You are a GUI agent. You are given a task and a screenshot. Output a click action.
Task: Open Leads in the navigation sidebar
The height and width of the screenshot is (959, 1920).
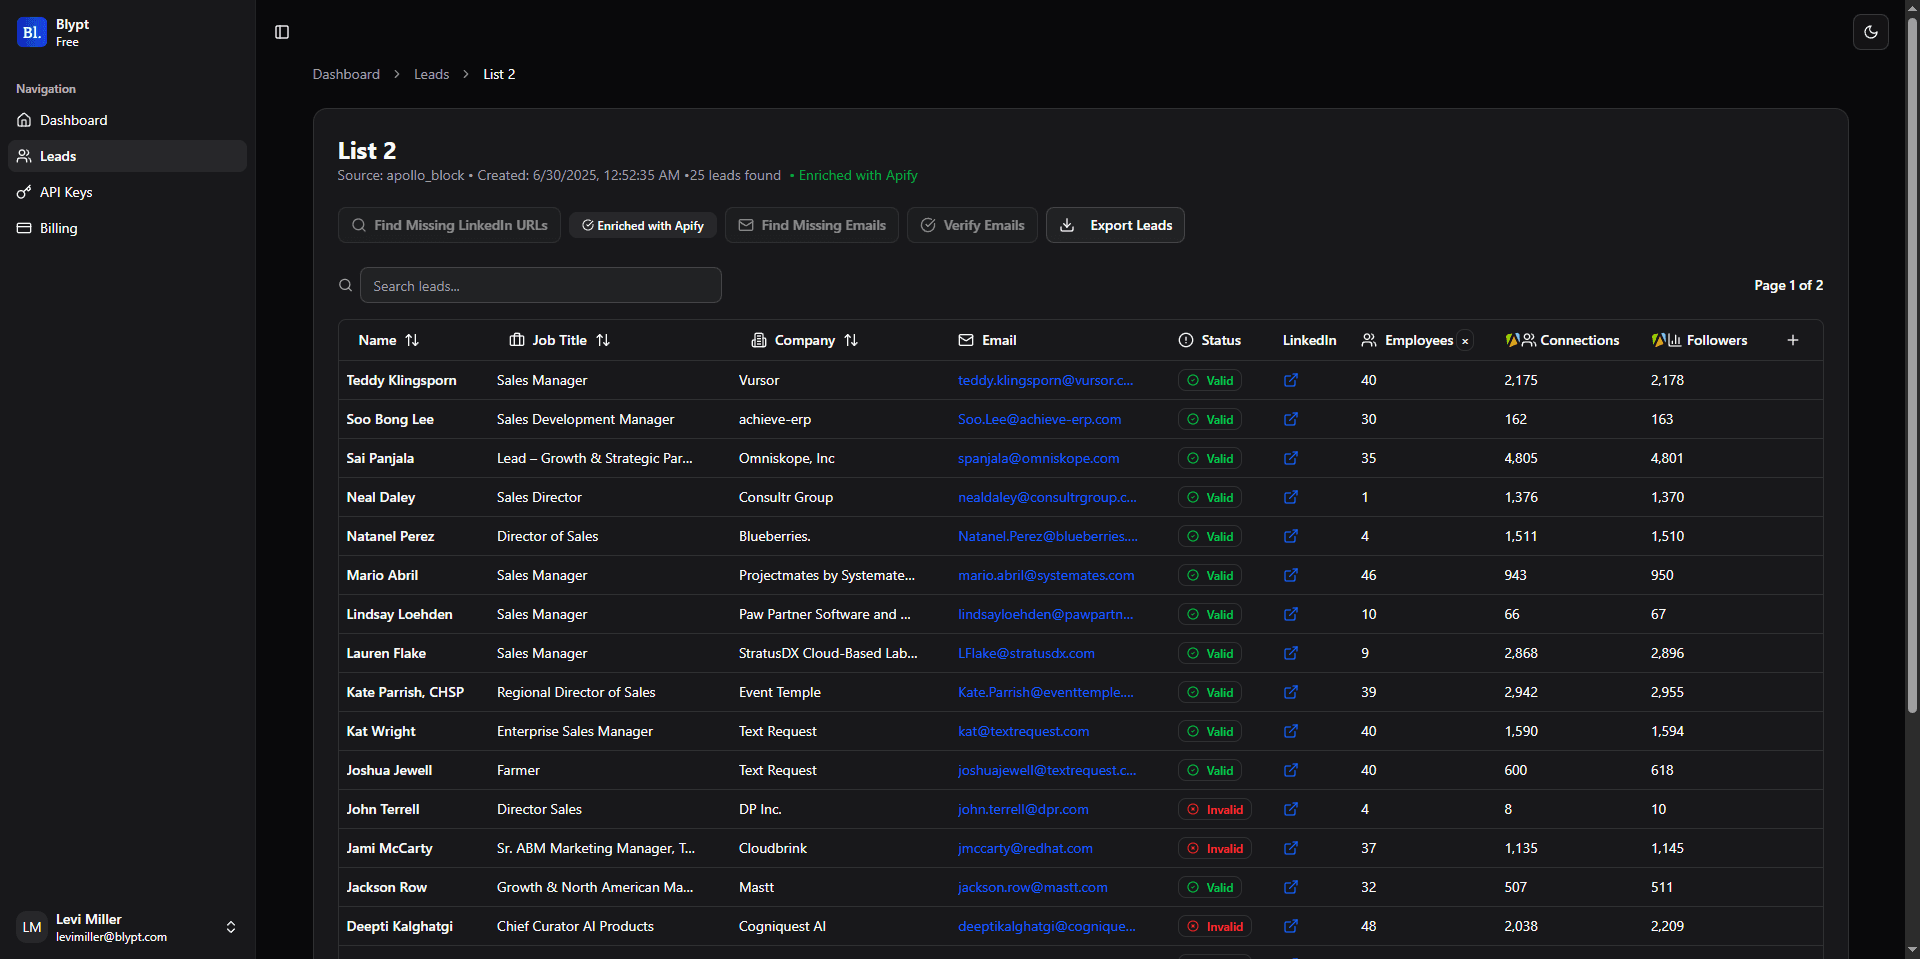pos(127,156)
